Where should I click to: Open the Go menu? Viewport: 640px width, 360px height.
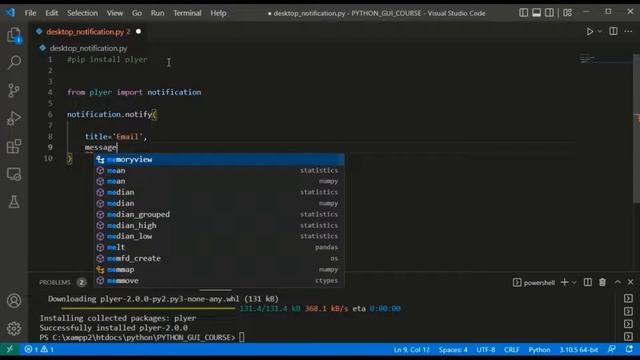click(137, 13)
